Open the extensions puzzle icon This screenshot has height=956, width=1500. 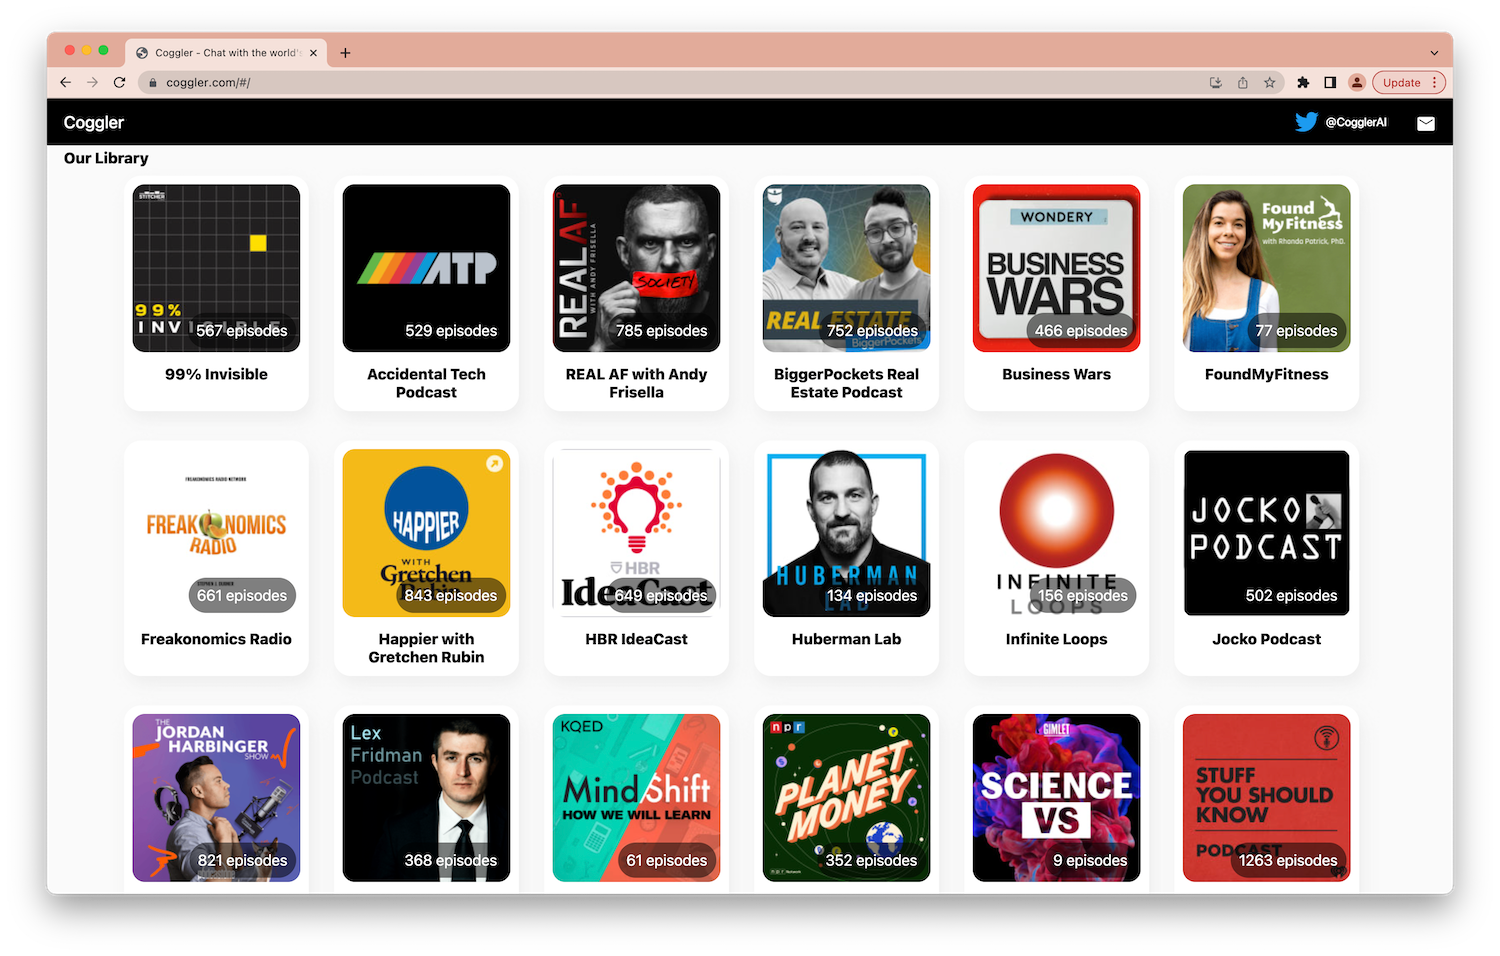[x=1303, y=83]
